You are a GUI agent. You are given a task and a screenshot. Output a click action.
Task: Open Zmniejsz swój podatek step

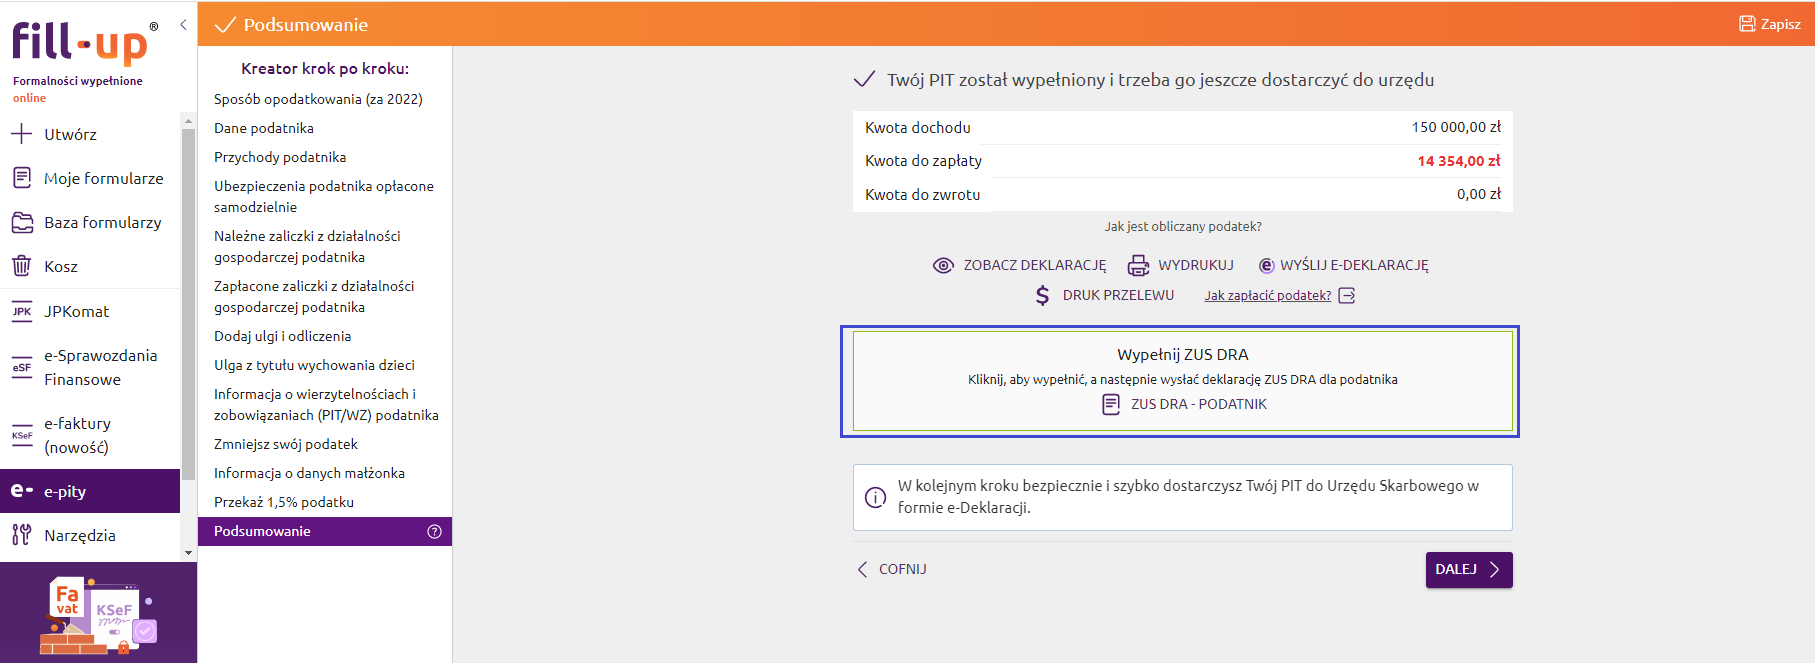pyautogui.click(x=286, y=444)
